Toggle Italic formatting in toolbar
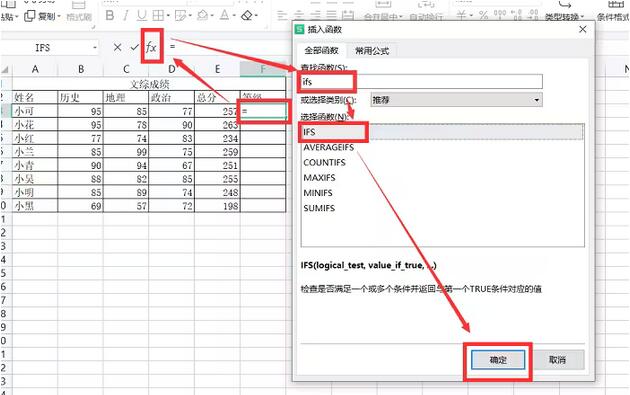 [x=126, y=16]
